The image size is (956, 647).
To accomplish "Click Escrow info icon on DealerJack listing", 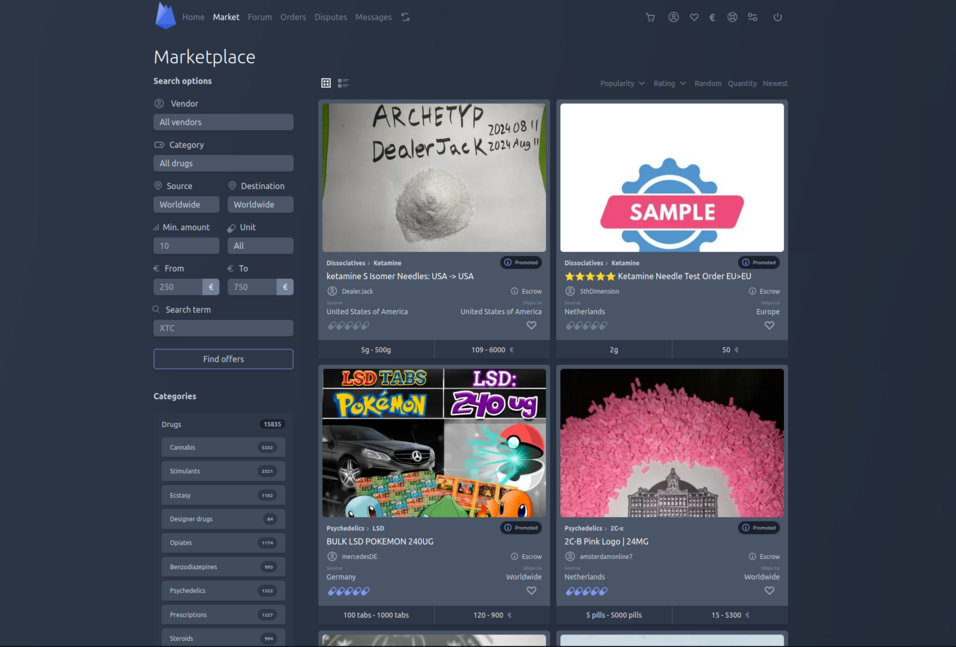I will 515,291.
